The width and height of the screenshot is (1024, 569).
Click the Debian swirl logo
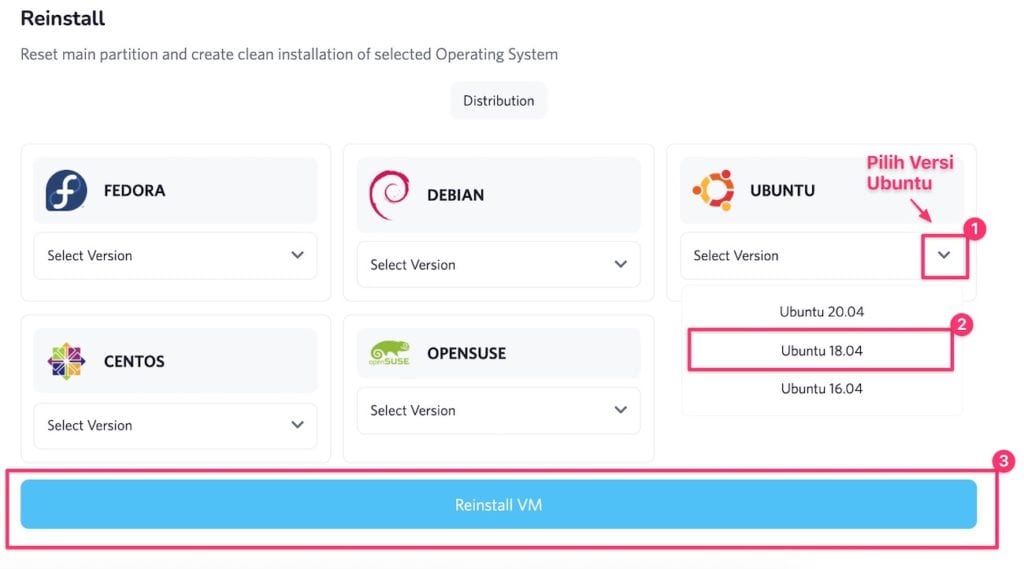coord(388,194)
